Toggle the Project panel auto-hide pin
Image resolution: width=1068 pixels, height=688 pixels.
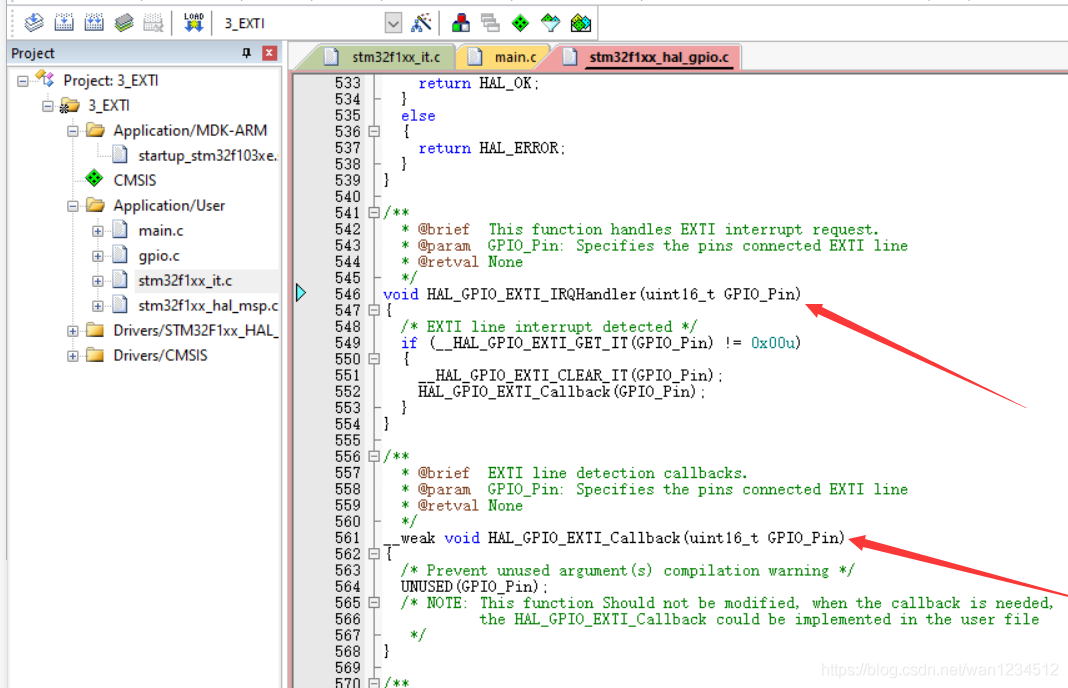(247, 53)
